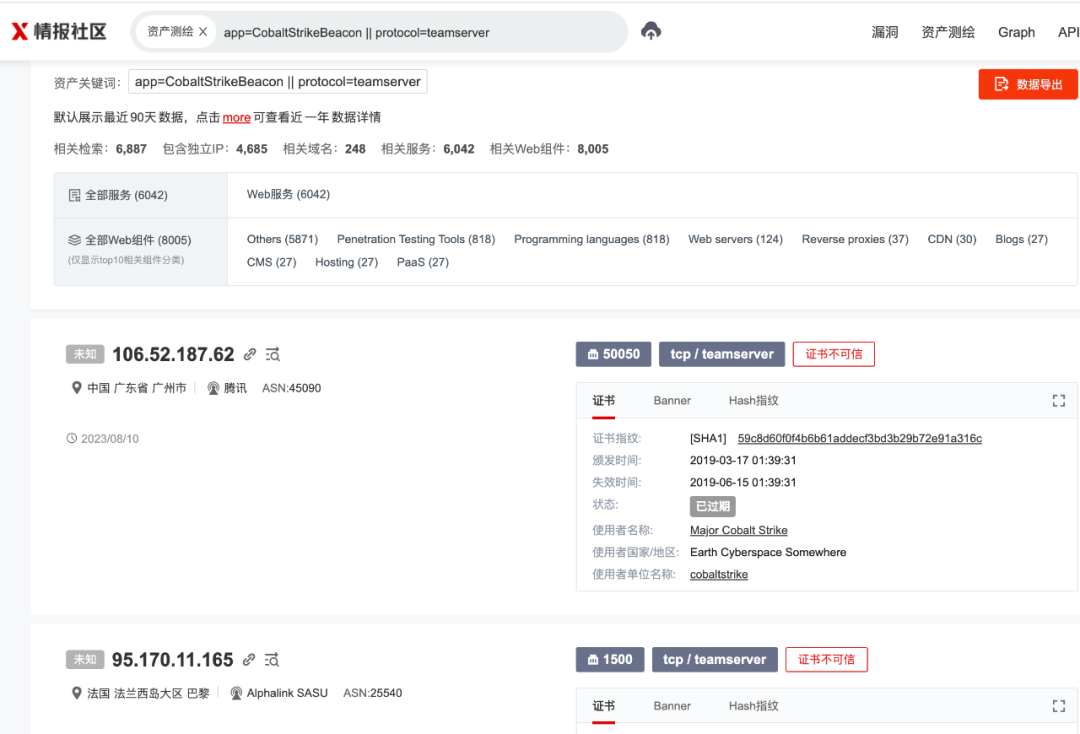Click the cloud upload icon

click(650, 31)
